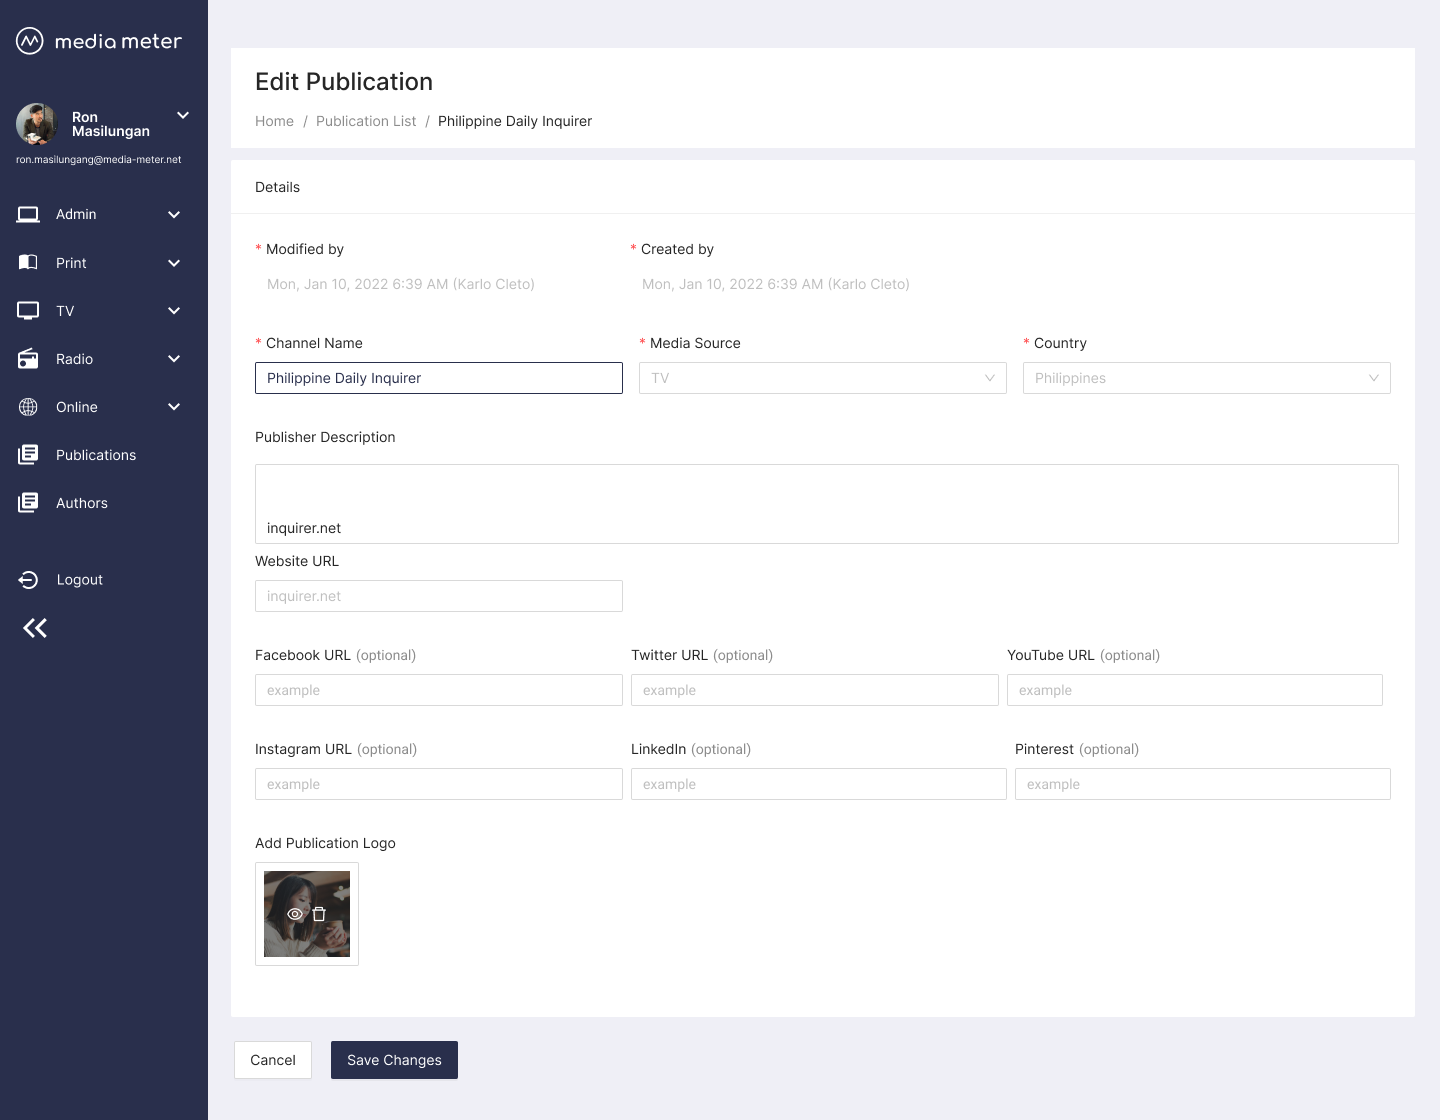
Task: Click the Online globe icon
Action: pyautogui.click(x=28, y=407)
